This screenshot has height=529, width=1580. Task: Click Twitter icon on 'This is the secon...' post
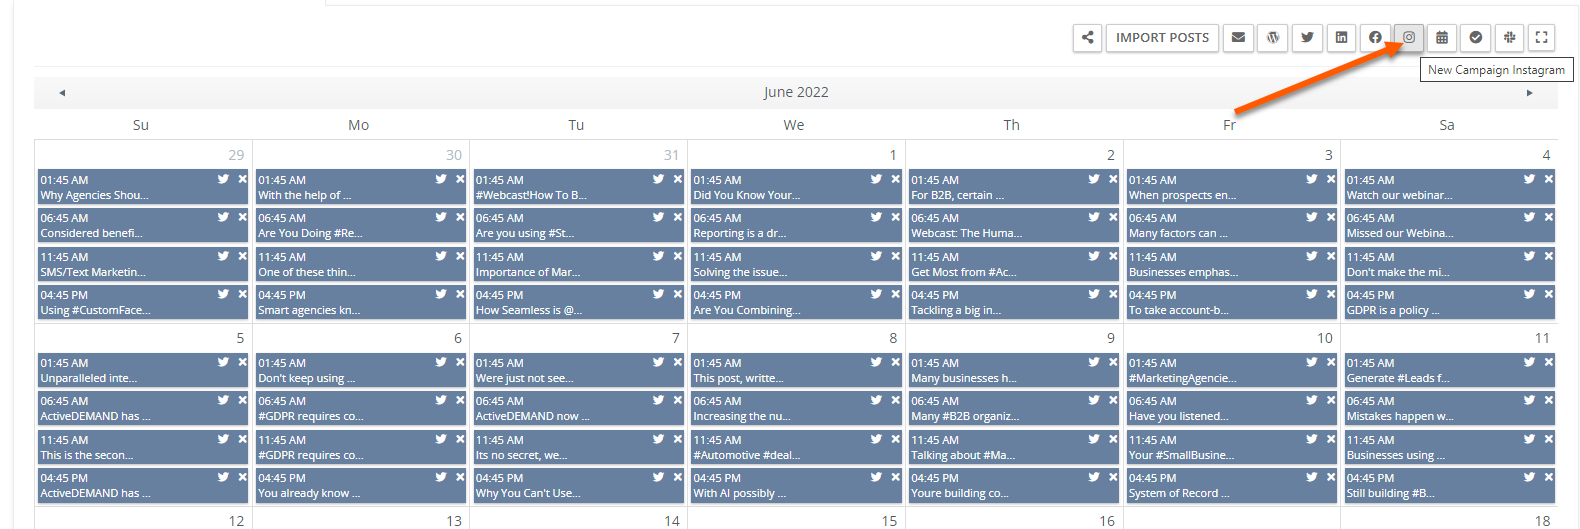coord(224,439)
